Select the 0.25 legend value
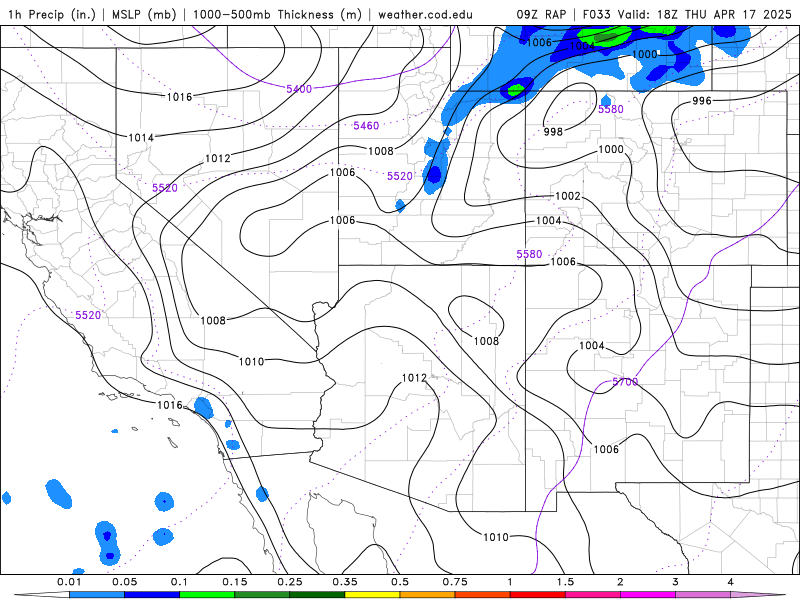The image size is (800, 600). (290, 582)
